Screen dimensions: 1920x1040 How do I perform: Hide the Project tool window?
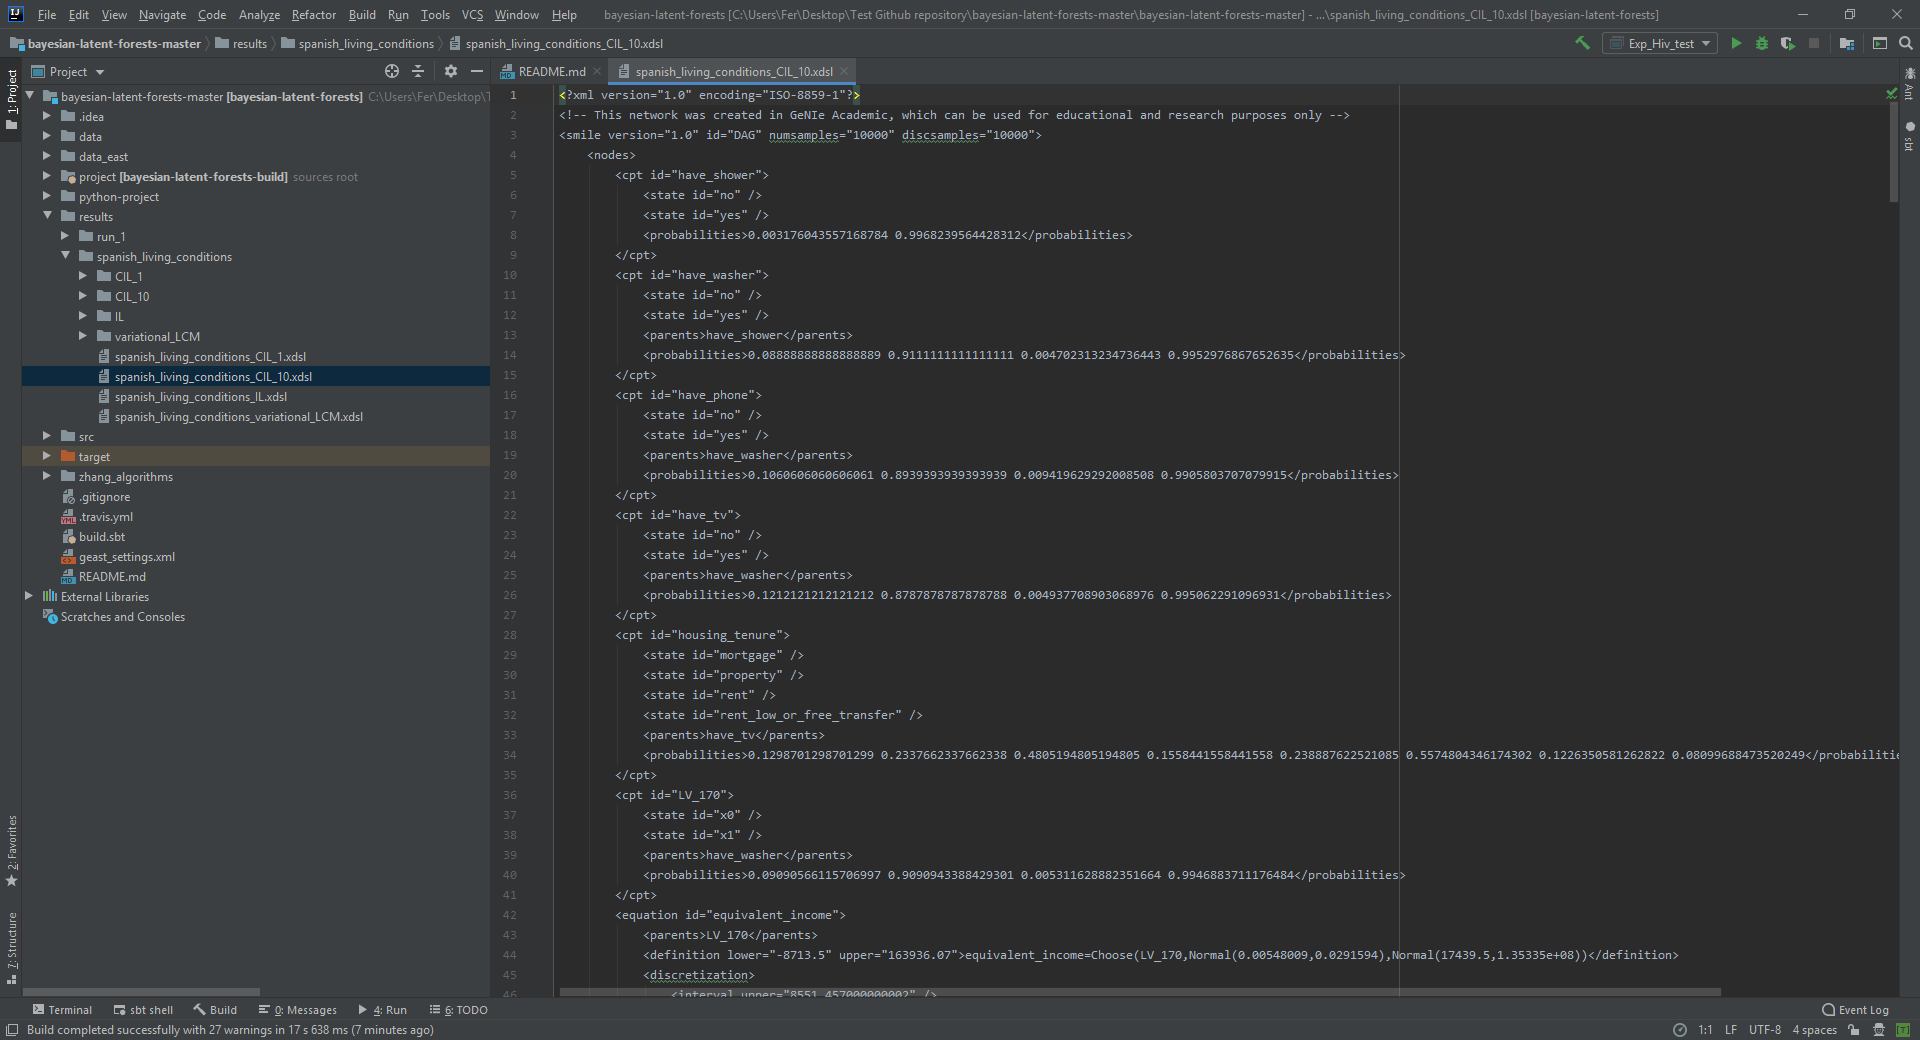click(x=477, y=71)
